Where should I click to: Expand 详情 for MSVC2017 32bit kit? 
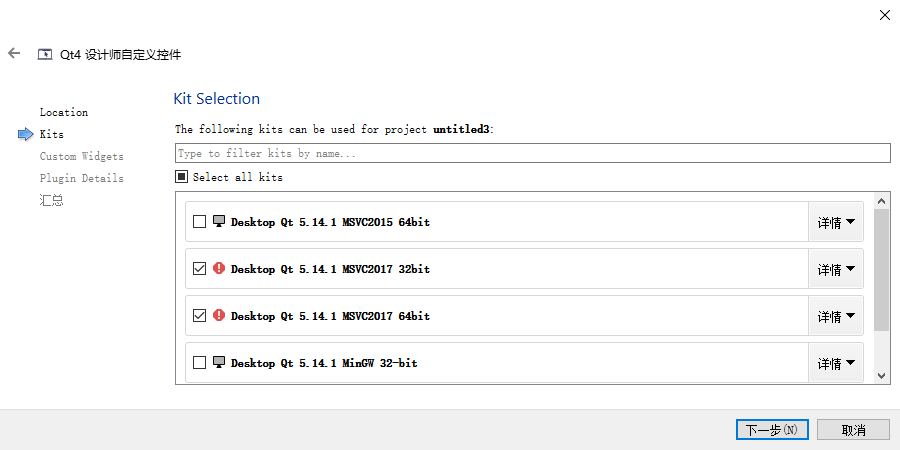[x=836, y=269]
